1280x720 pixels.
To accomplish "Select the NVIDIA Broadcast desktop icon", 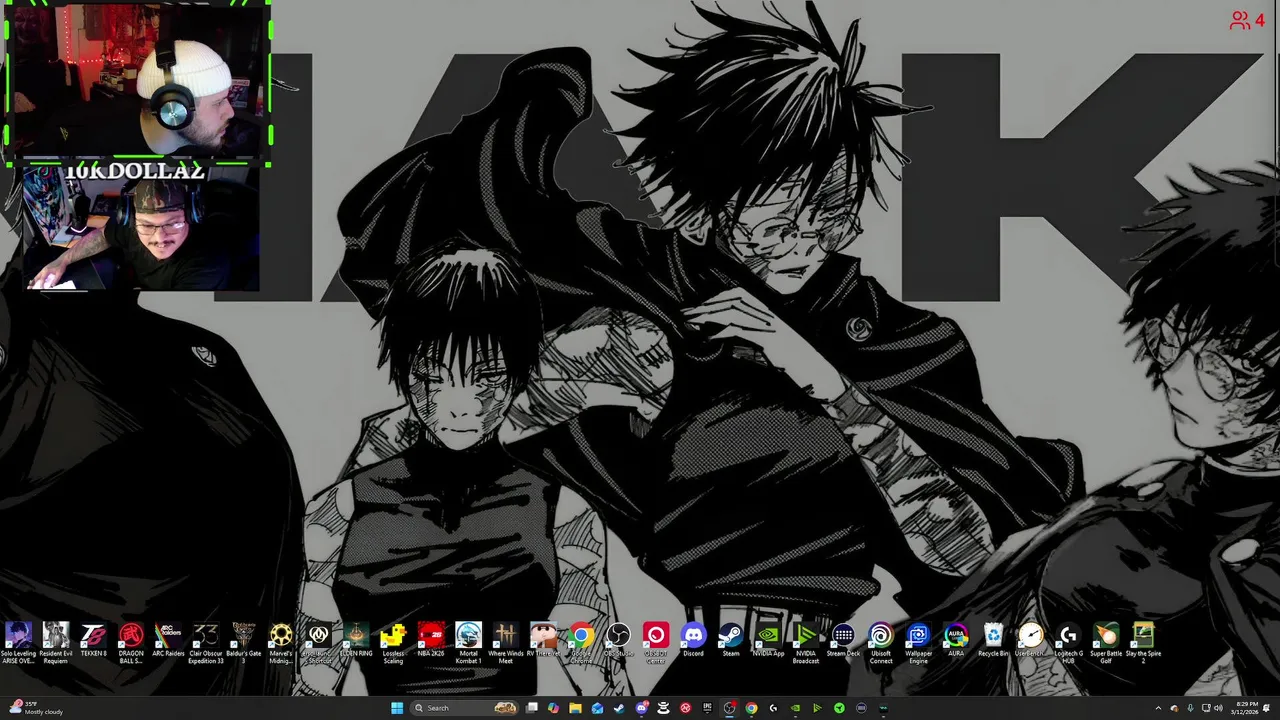I will pyautogui.click(x=806, y=642).
